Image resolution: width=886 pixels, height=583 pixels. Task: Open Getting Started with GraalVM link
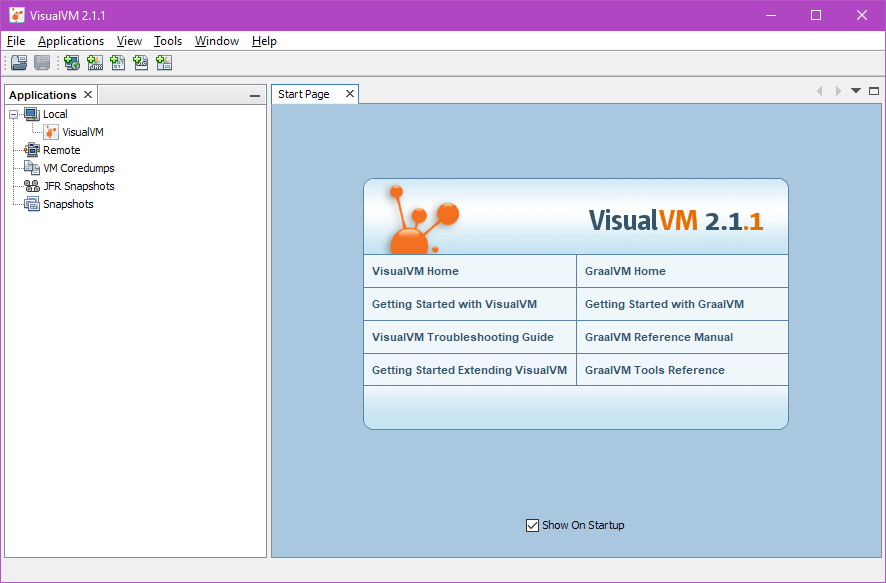pyautogui.click(x=664, y=304)
